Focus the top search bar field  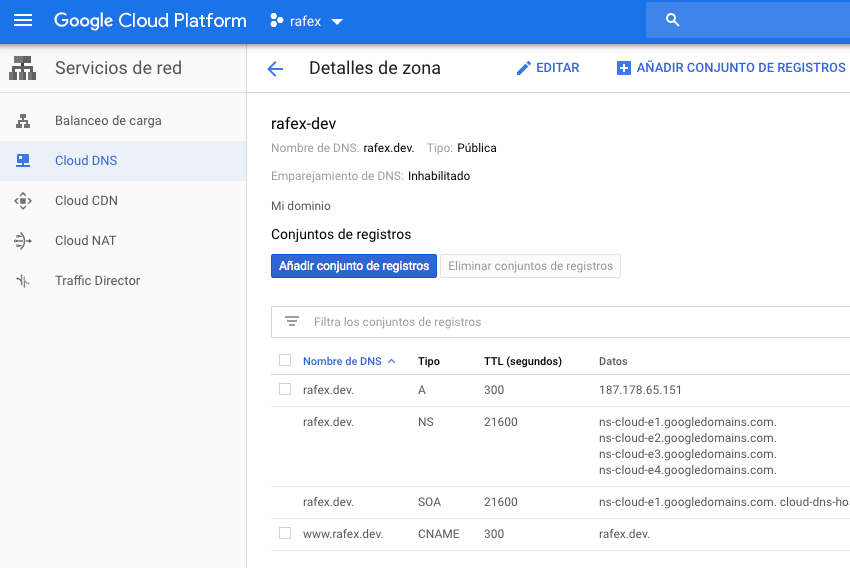[x=748, y=20]
